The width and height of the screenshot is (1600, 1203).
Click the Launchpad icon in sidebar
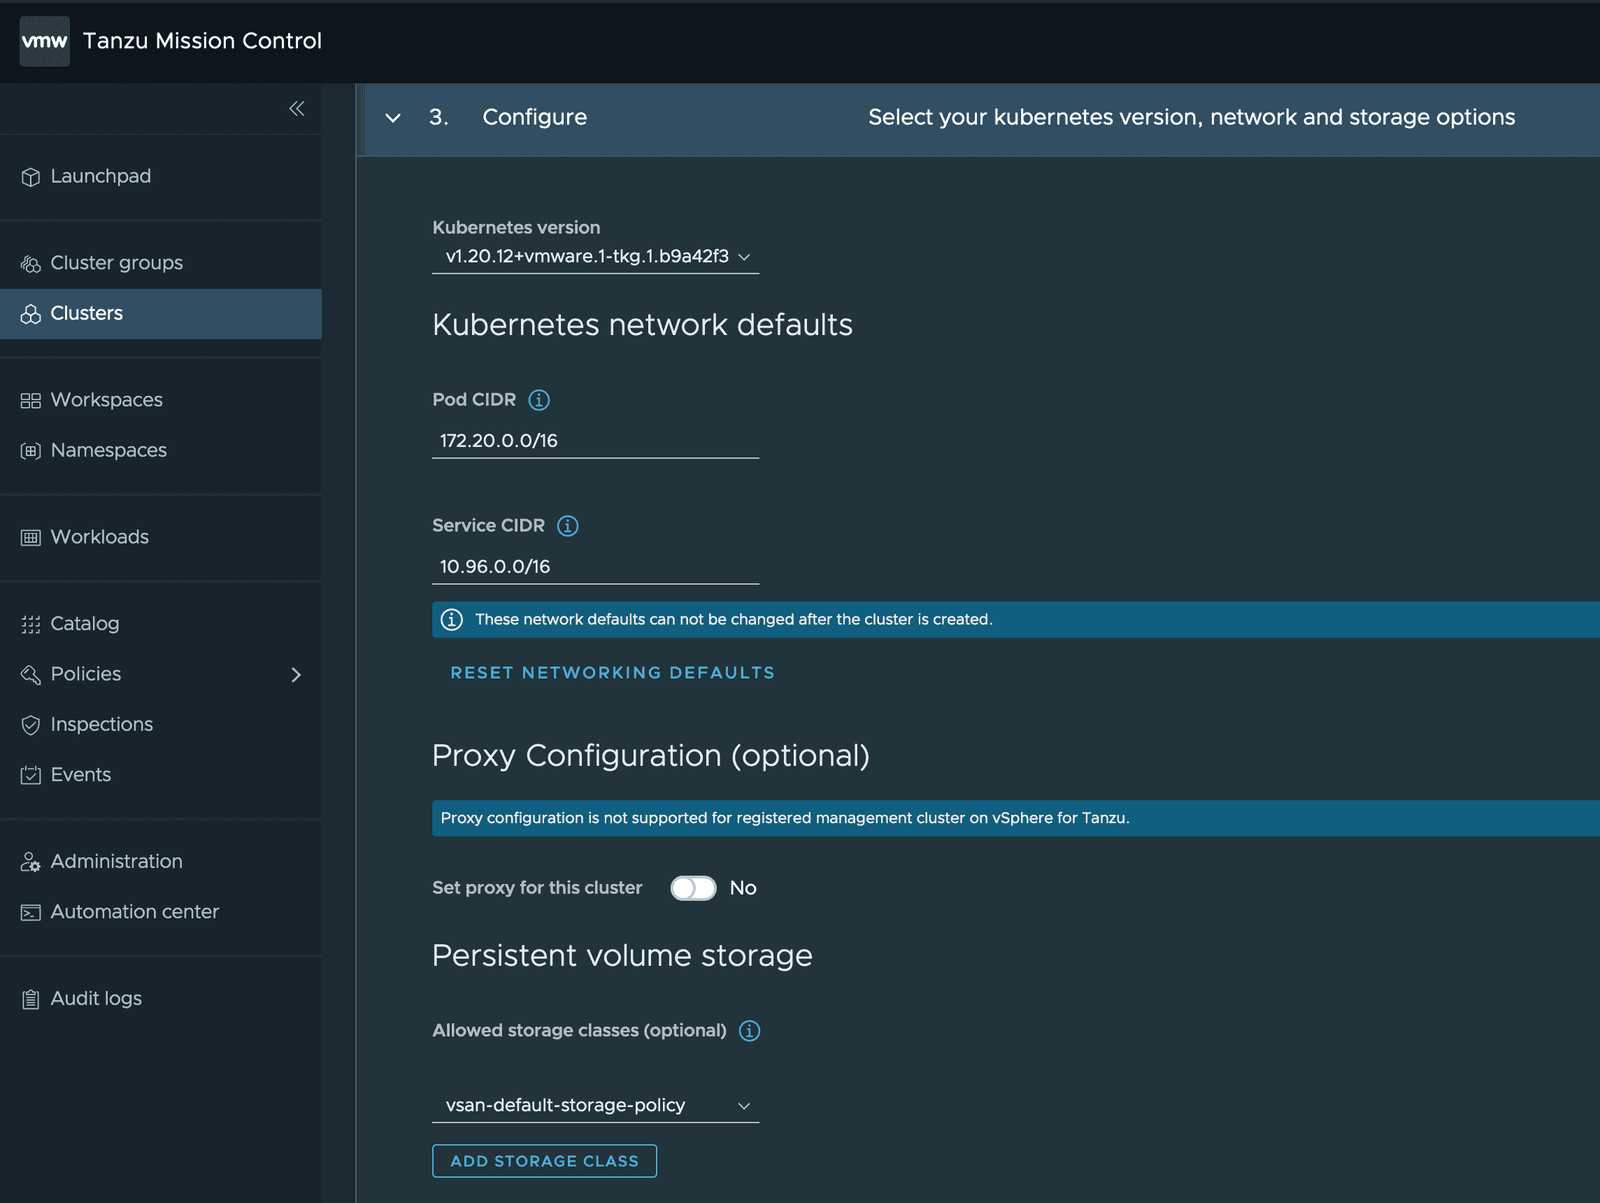click(31, 176)
